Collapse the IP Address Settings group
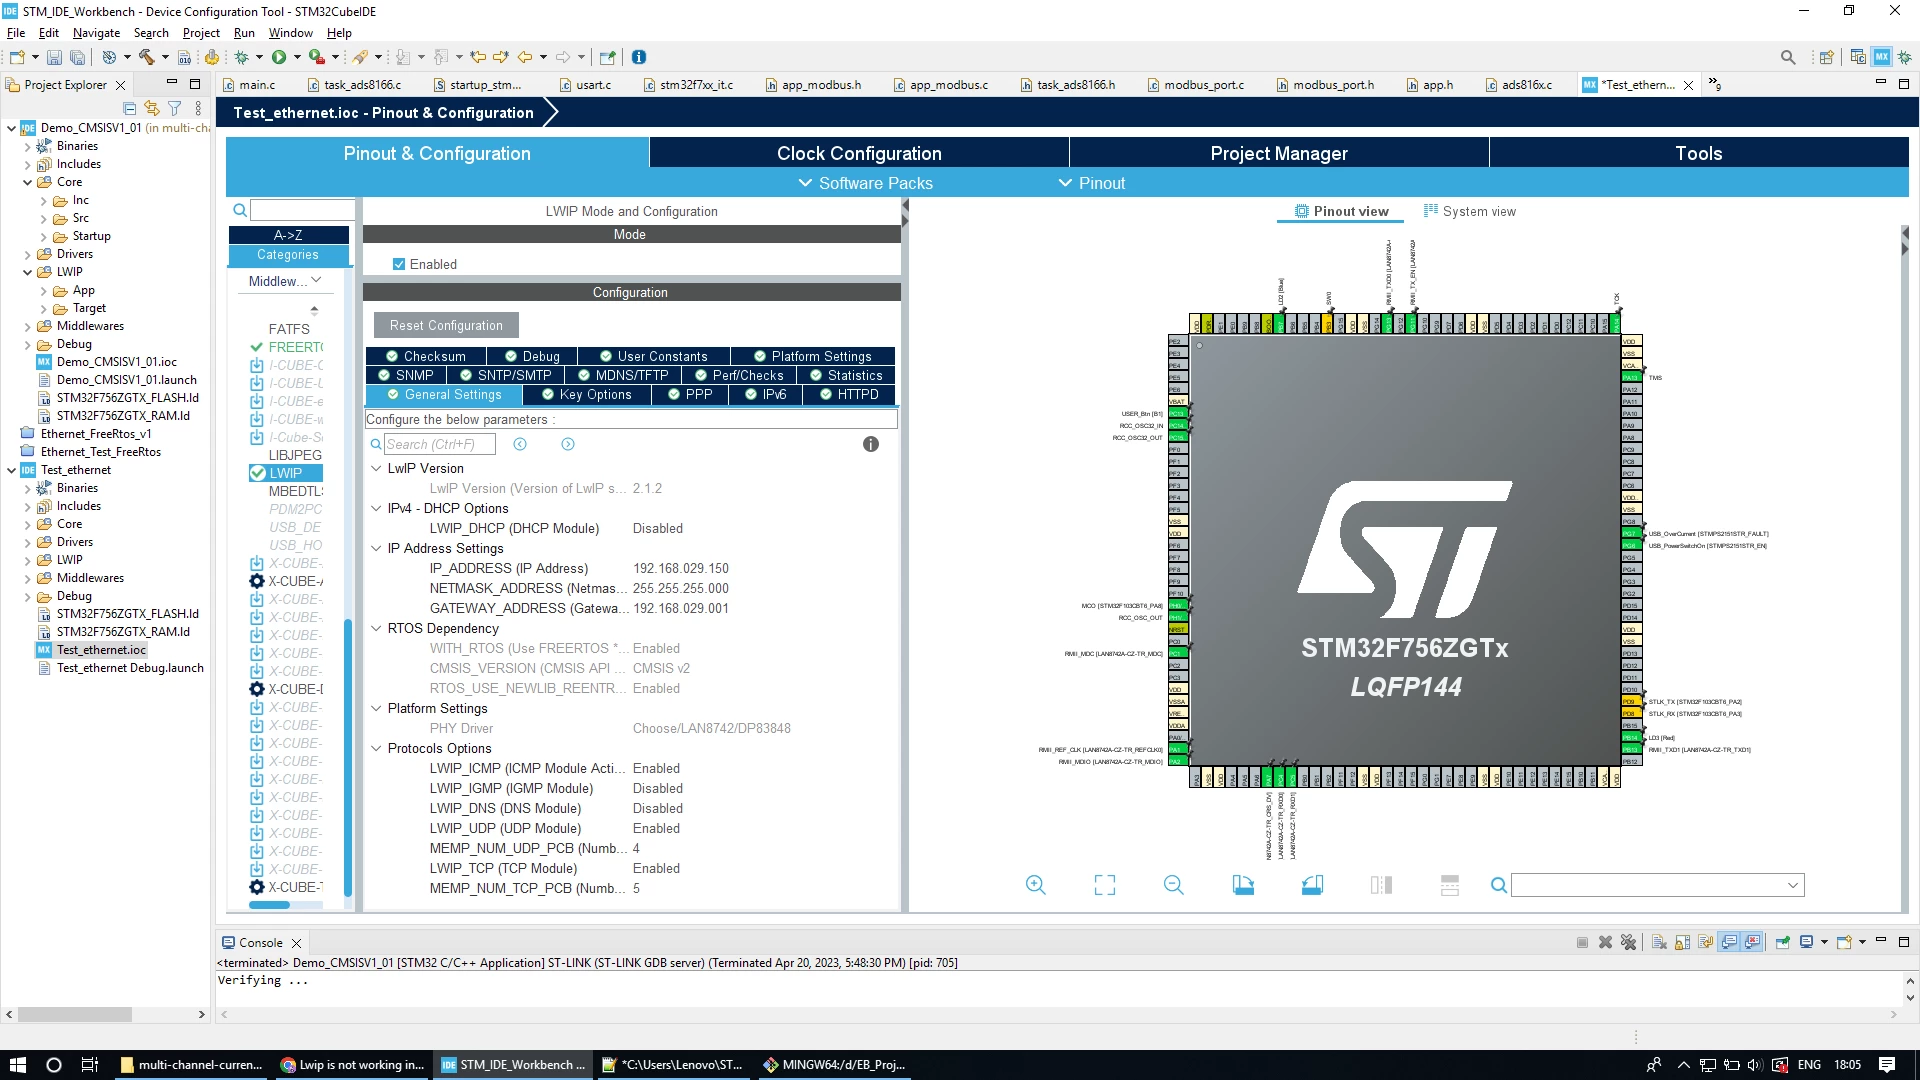This screenshot has width=1920, height=1080. [x=376, y=548]
